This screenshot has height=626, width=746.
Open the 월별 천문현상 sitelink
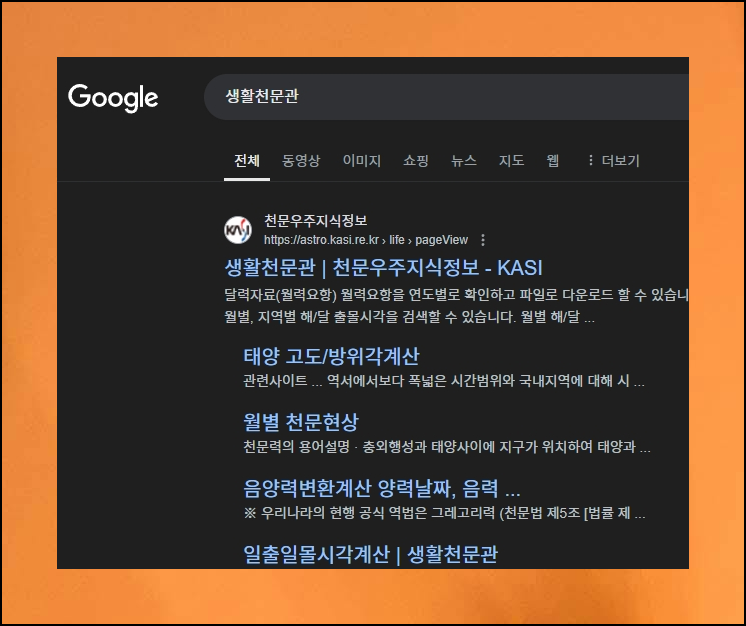[301, 422]
